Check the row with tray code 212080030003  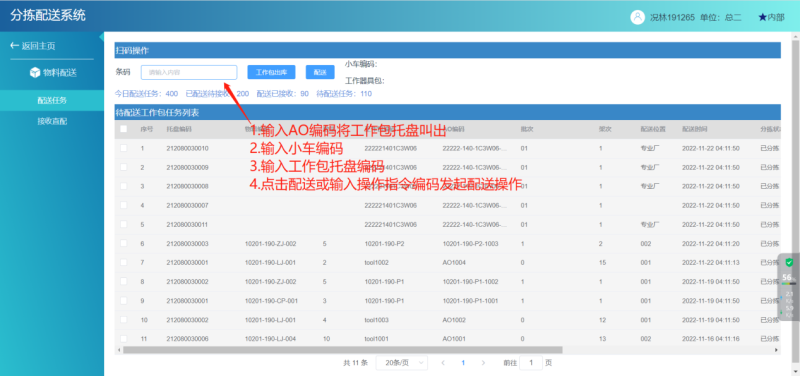coord(123,244)
